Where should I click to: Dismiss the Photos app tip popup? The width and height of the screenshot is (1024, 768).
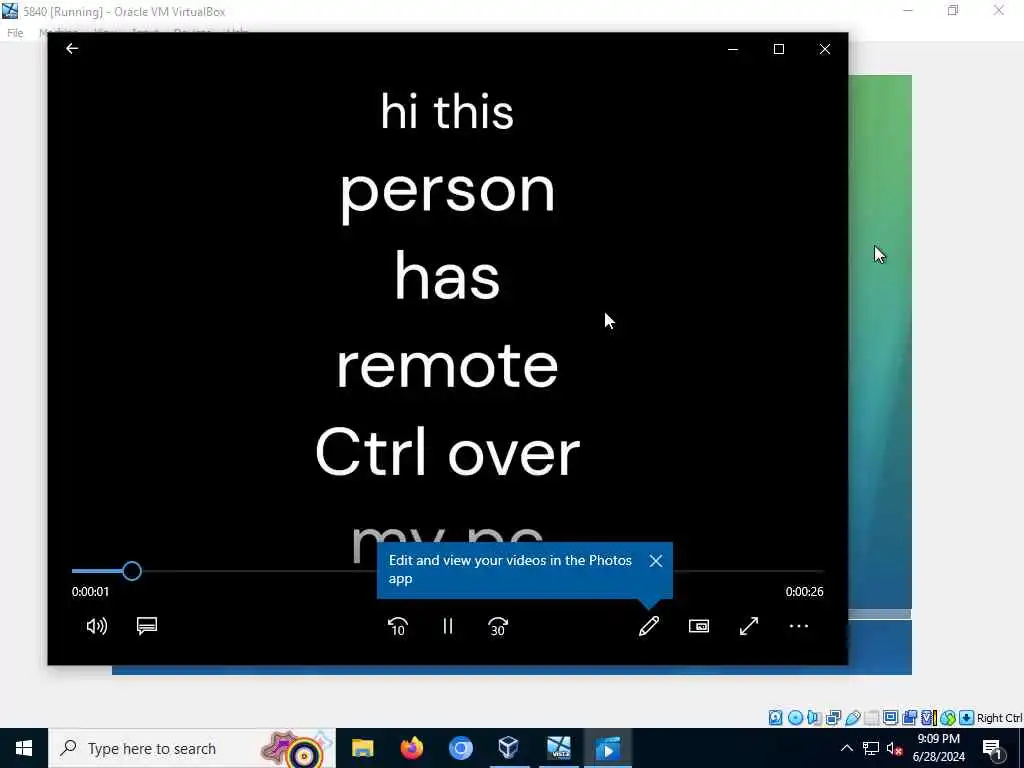click(656, 561)
